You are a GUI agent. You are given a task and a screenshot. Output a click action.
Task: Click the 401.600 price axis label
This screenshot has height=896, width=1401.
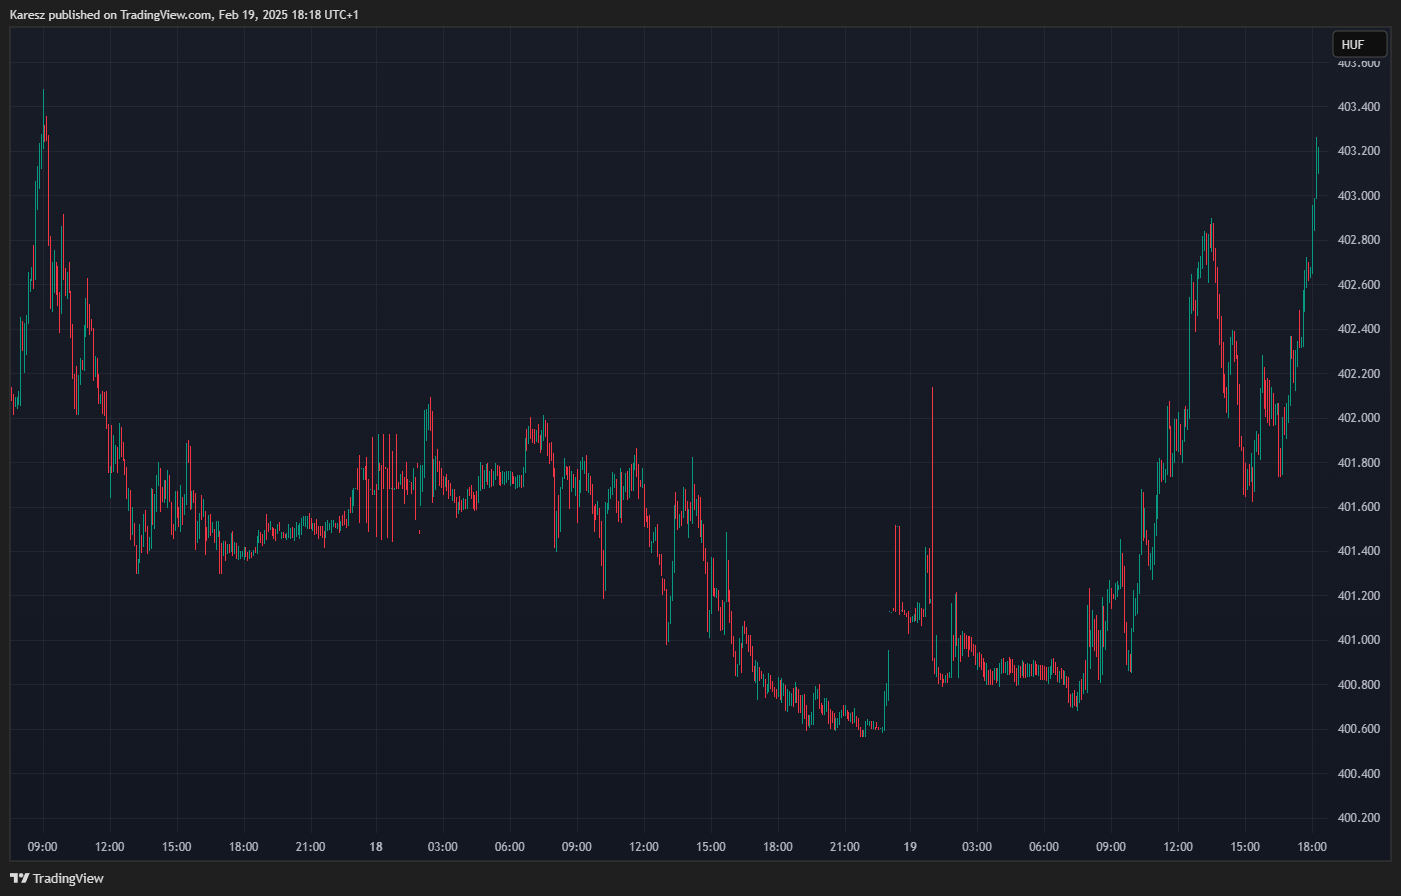1358,507
